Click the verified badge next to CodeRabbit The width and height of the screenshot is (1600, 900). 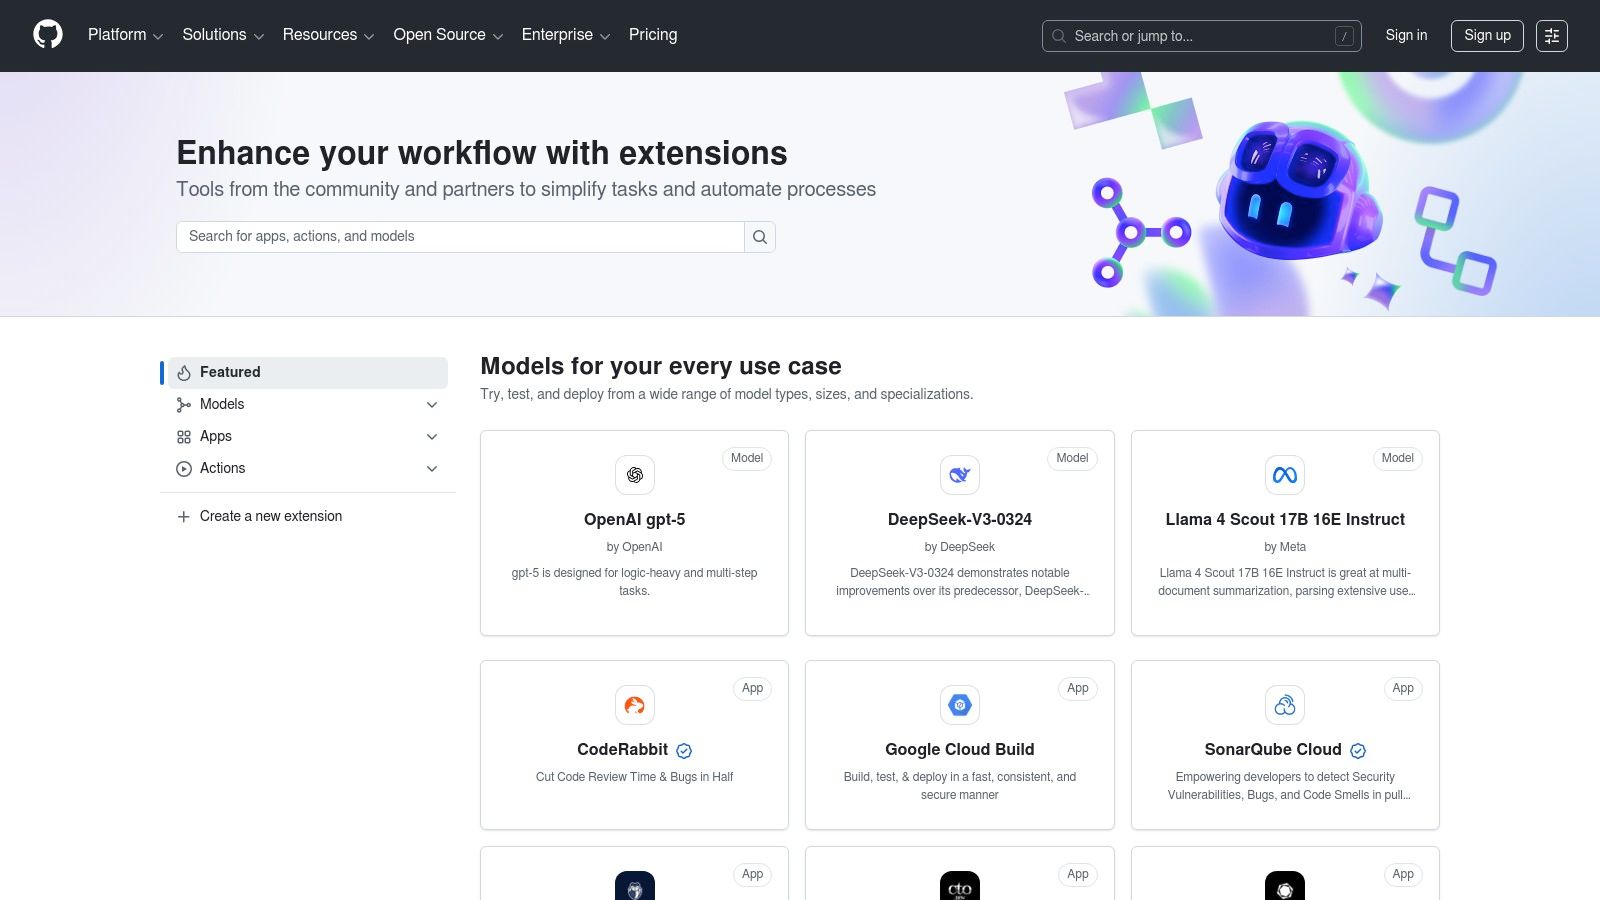pos(683,750)
